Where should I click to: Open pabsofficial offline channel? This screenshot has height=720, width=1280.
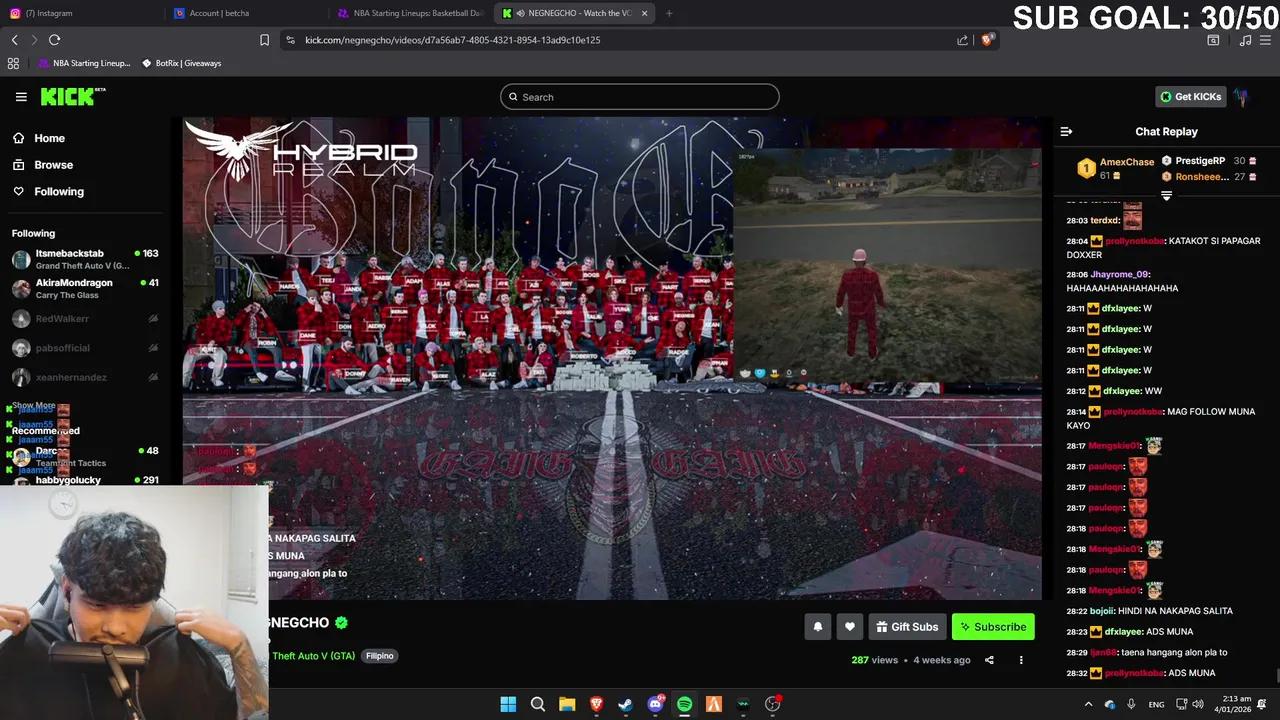click(x=84, y=348)
